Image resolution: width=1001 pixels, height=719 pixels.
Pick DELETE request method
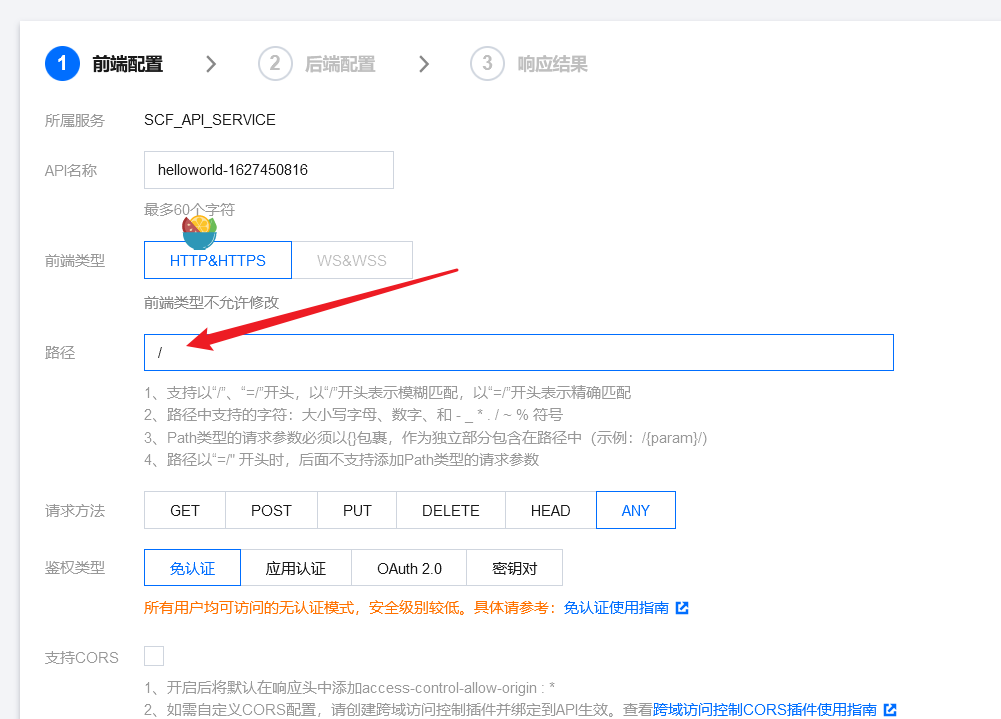tap(450, 510)
